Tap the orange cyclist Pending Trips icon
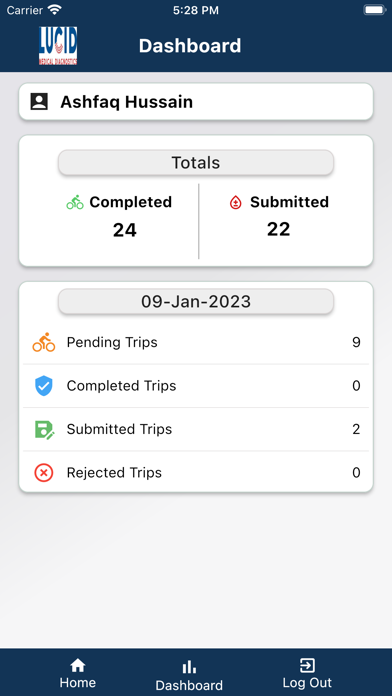 44,342
